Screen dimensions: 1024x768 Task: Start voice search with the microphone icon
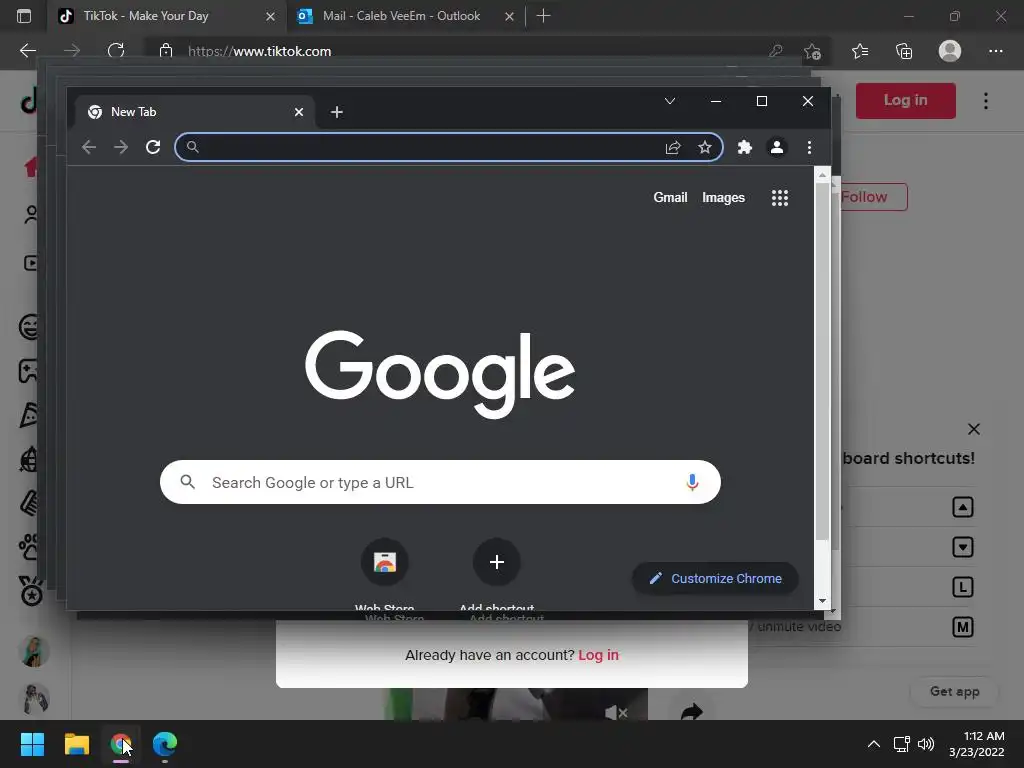(x=692, y=482)
